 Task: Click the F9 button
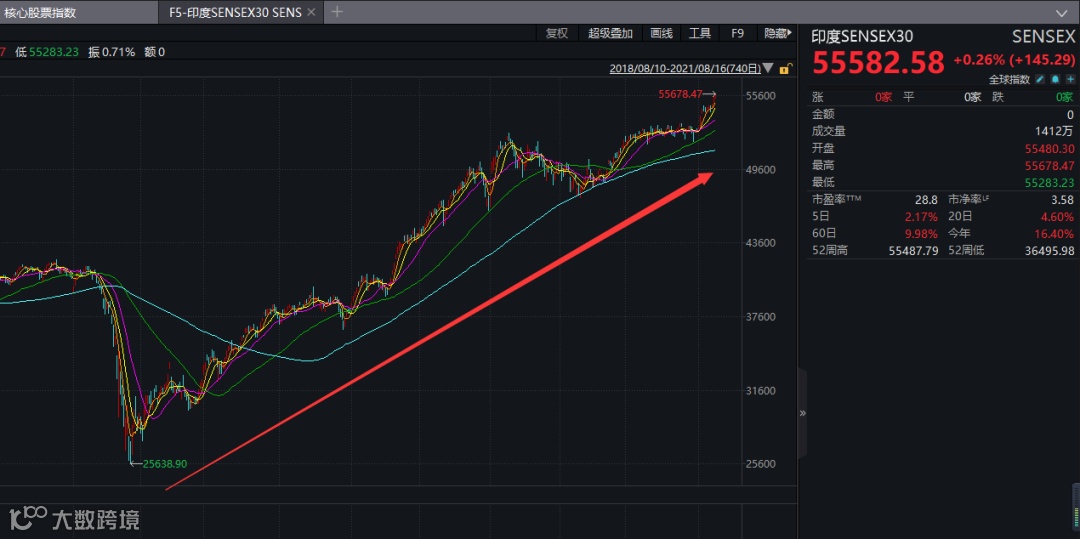point(738,33)
